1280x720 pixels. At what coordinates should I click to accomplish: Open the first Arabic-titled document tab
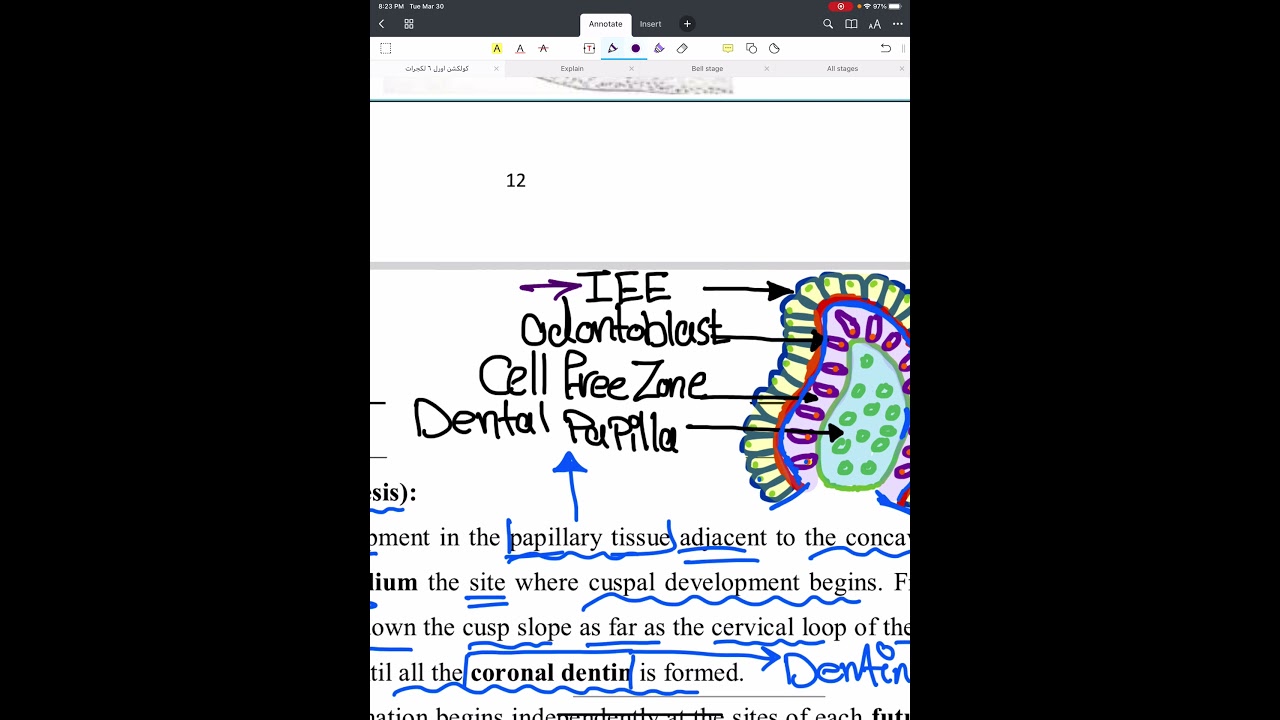coord(437,68)
